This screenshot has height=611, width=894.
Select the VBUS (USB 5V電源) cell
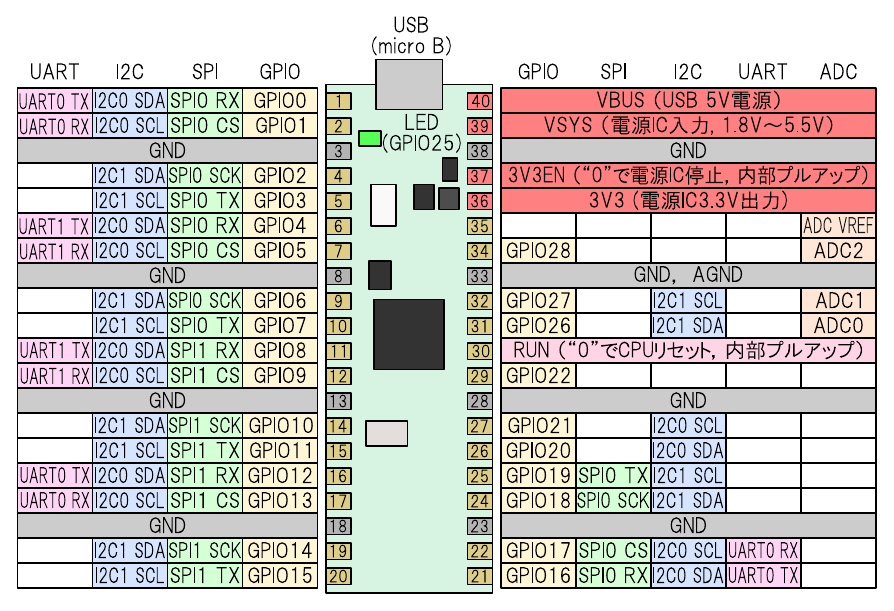coord(688,100)
